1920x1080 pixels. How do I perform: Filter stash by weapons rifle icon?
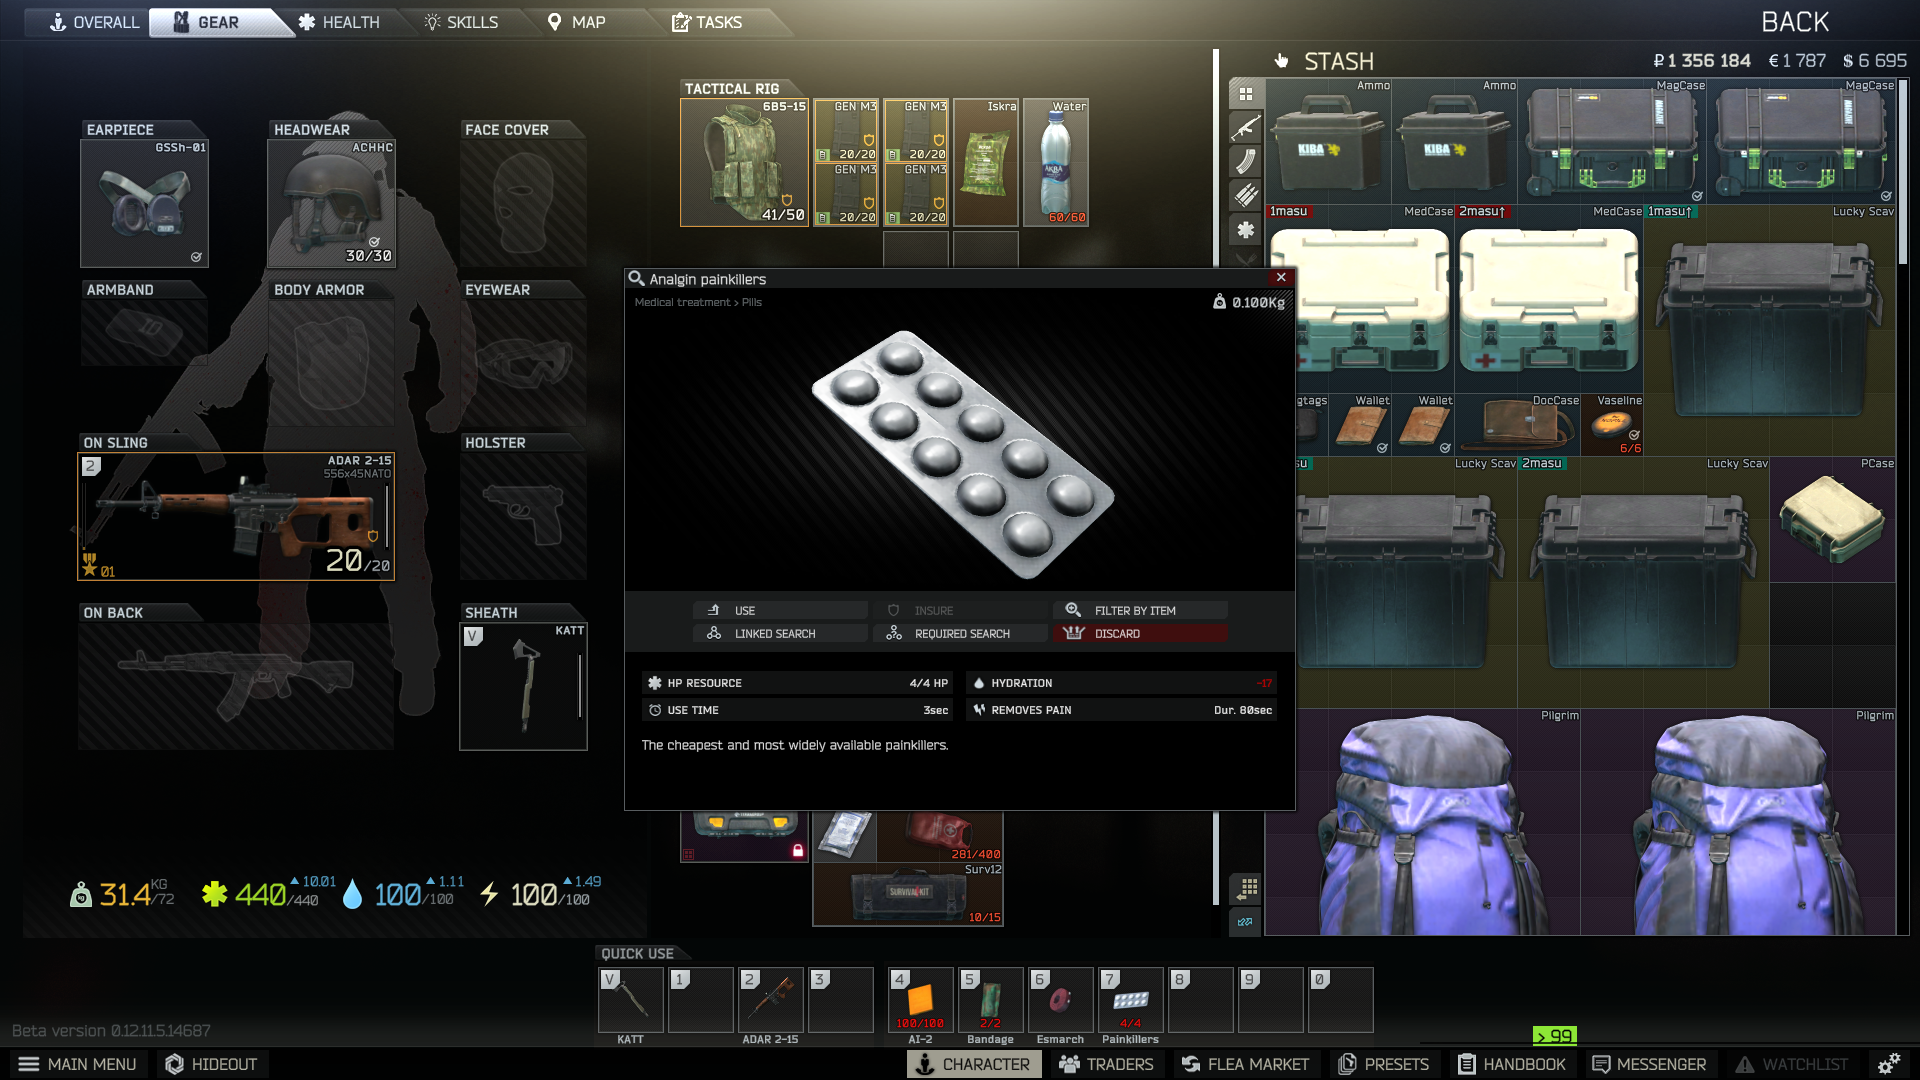(1246, 128)
